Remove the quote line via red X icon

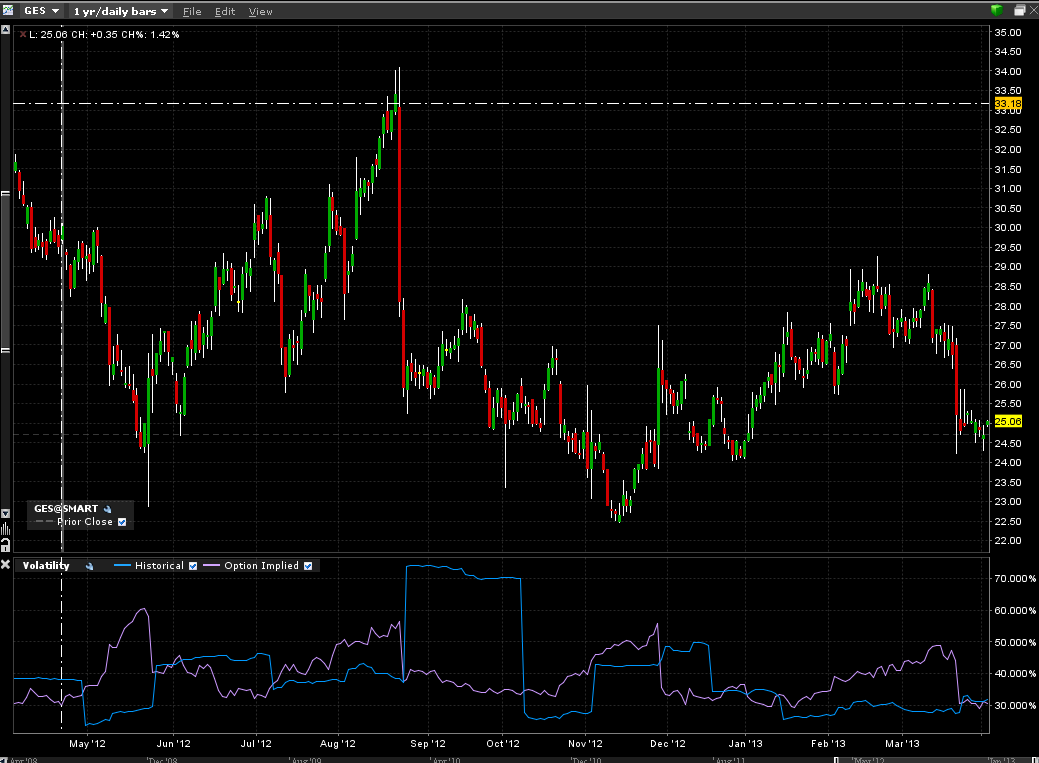tap(23, 34)
